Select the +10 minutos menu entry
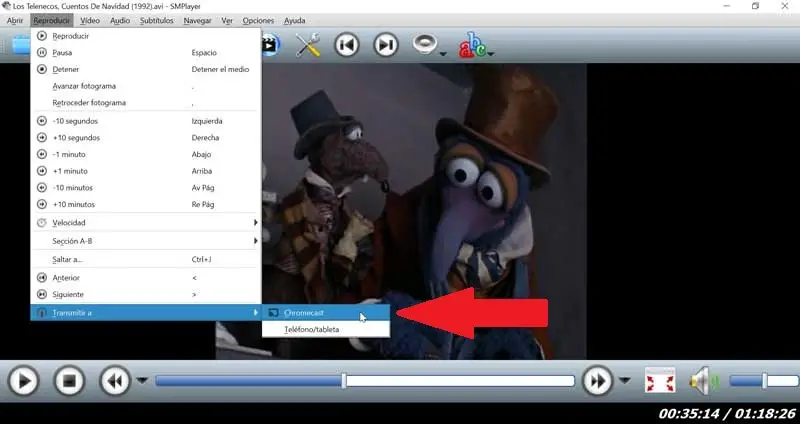This screenshot has height=424, width=800. tap(146, 204)
